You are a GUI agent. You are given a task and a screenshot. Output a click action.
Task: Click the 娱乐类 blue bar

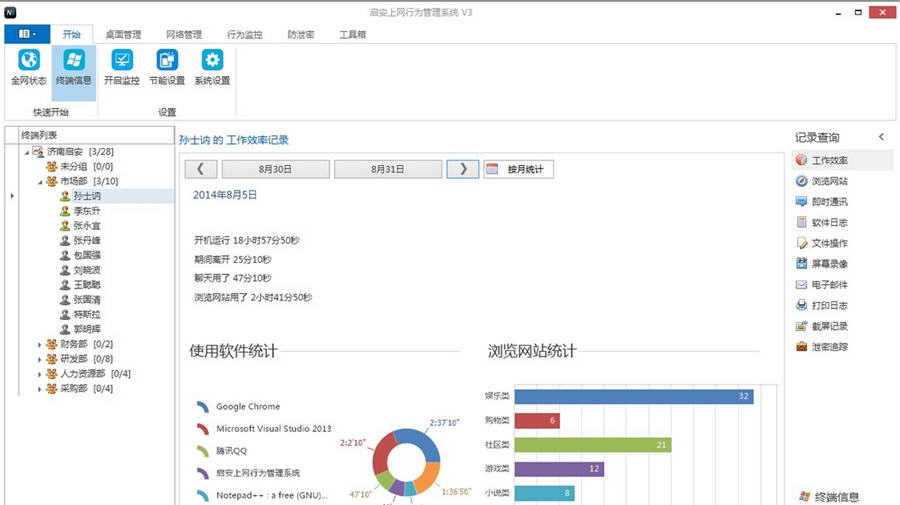[x=634, y=396]
